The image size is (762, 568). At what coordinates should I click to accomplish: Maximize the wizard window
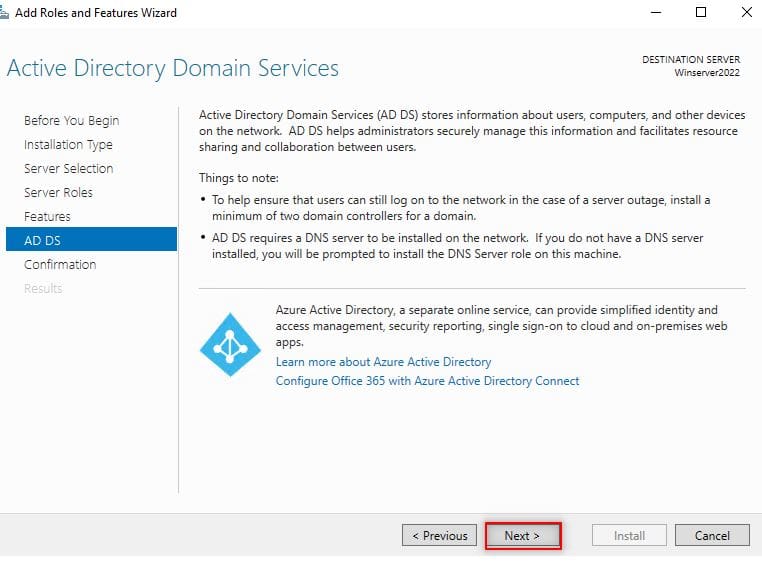[x=701, y=13]
